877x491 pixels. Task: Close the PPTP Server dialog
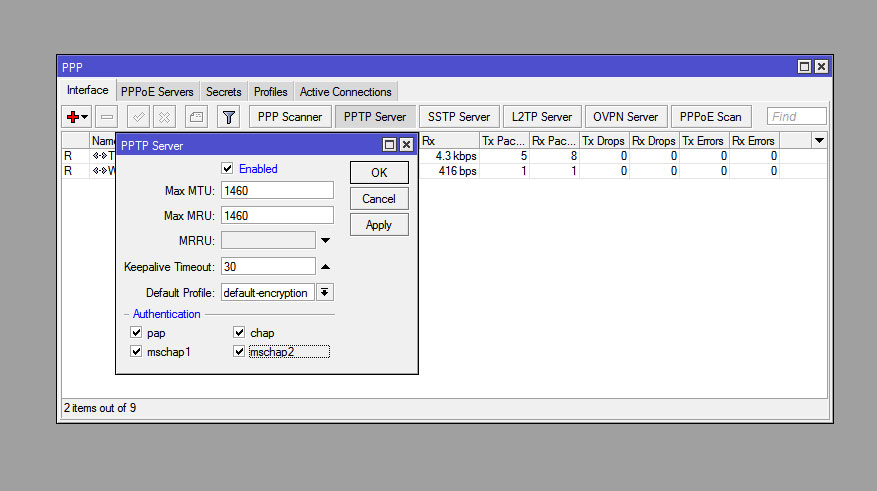click(x=406, y=145)
